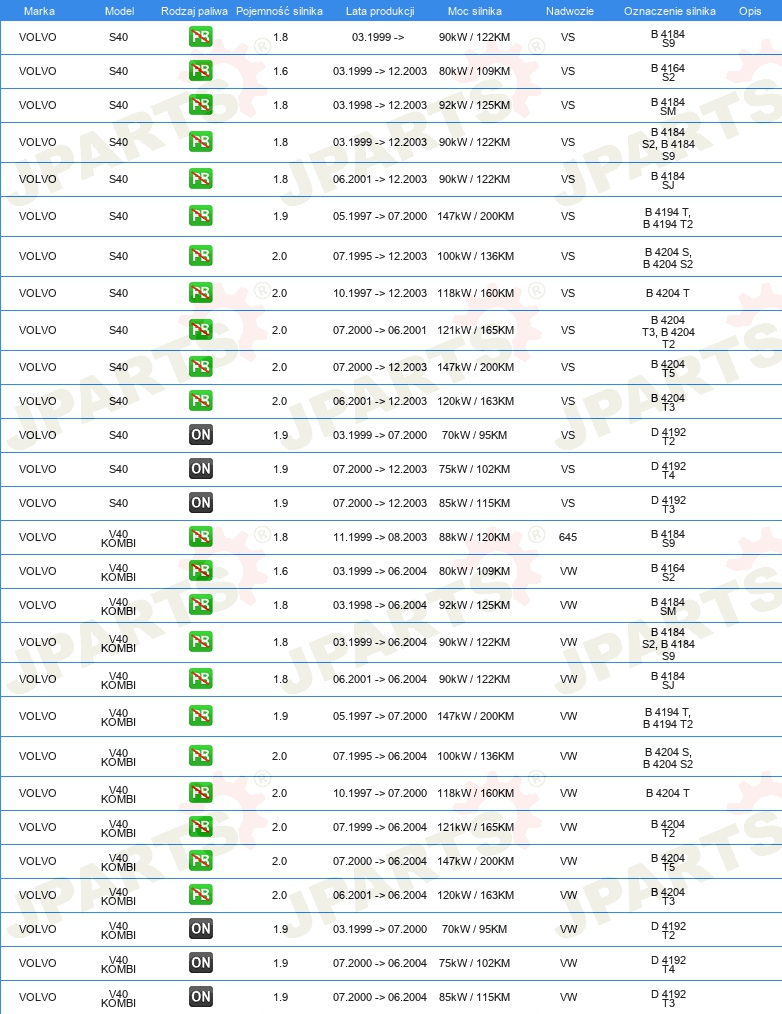Image resolution: width=782 pixels, height=1014 pixels.
Task: Click 'B 4184 SM' engine code in V40 Kombi row
Action: pos(668,606)
